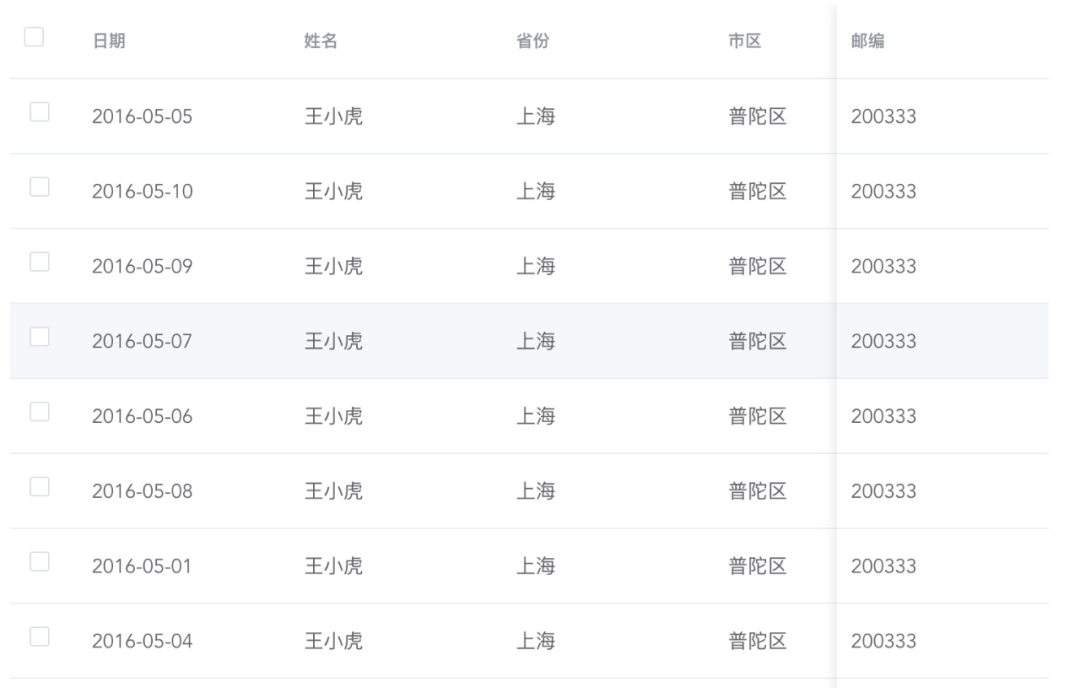Check the checkbox for row 2016-05-06
The image size is (1080, 688).
point(40,412)
